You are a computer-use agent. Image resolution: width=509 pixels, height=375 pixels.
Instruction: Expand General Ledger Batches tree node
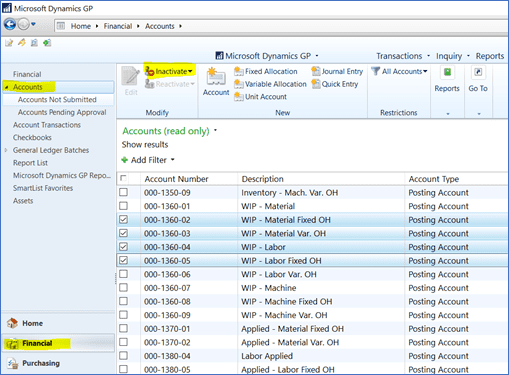pyautogui.click(x=6, y=150)
